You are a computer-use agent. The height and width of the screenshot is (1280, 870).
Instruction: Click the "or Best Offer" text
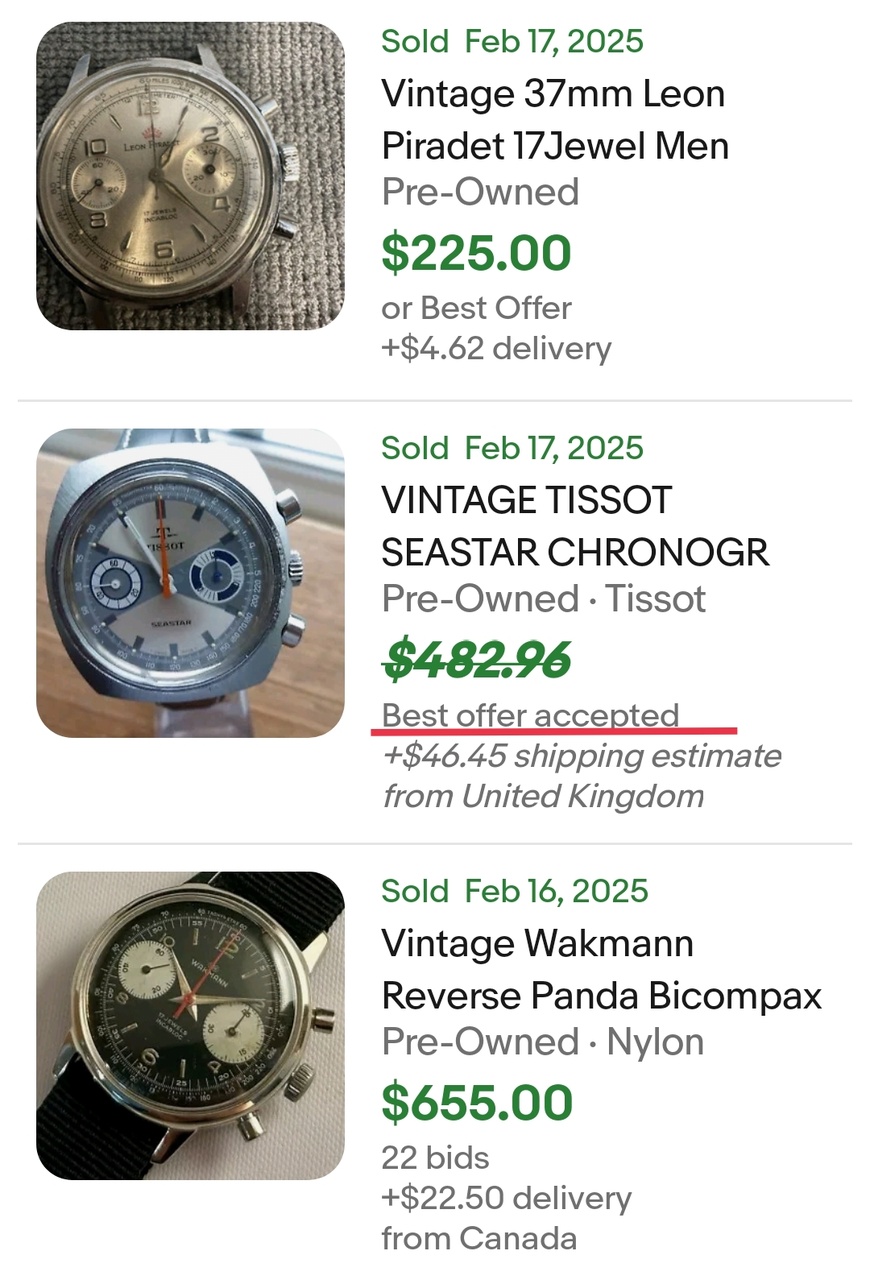pyautogui.click(x=476, y=308)
